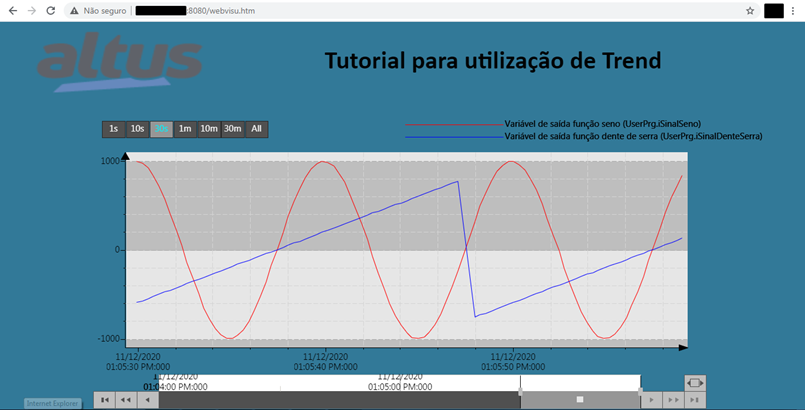This screenshot has height=410, width=805.
Task: Show All data in the trend
Action: click(257, 129)
